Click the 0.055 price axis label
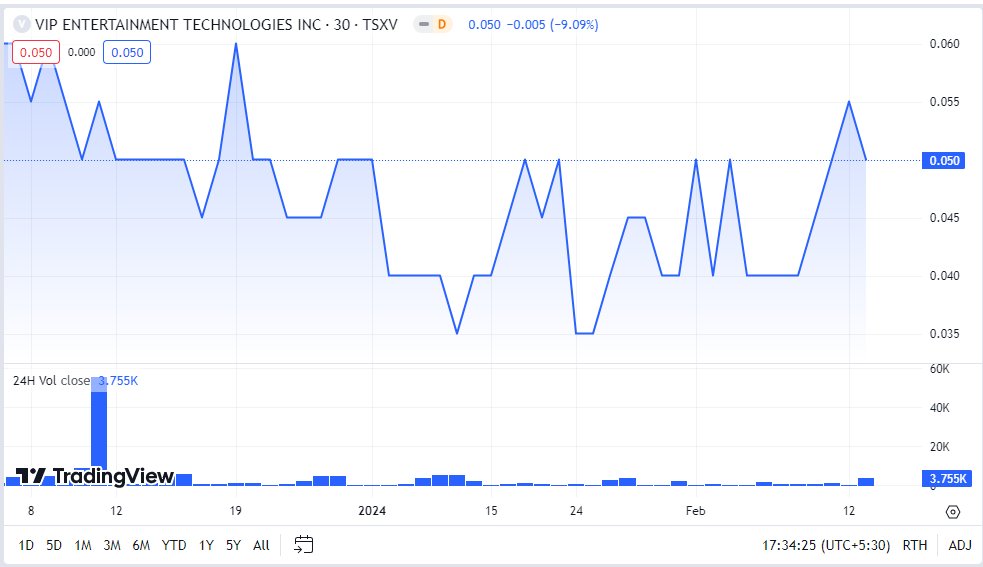 pos(944,102)
